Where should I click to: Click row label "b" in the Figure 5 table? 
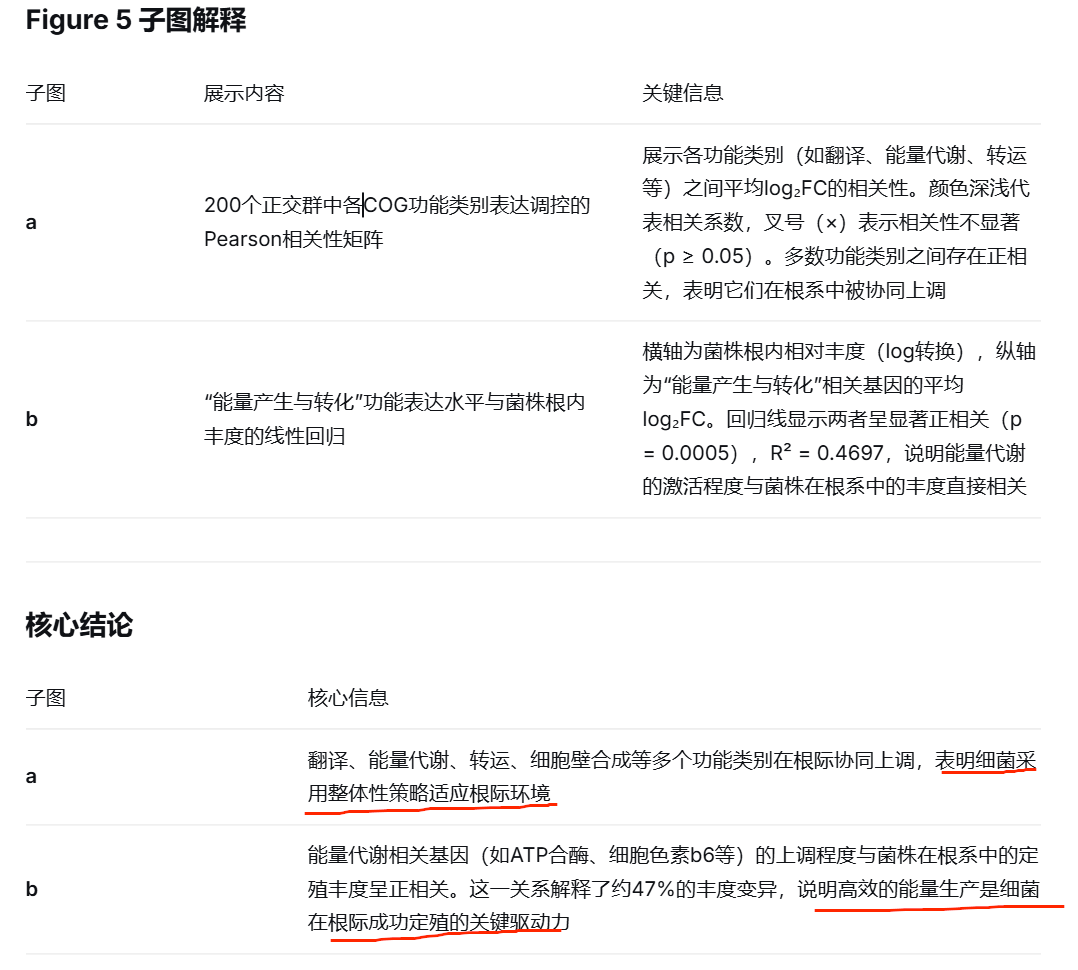tap(32, 419)
